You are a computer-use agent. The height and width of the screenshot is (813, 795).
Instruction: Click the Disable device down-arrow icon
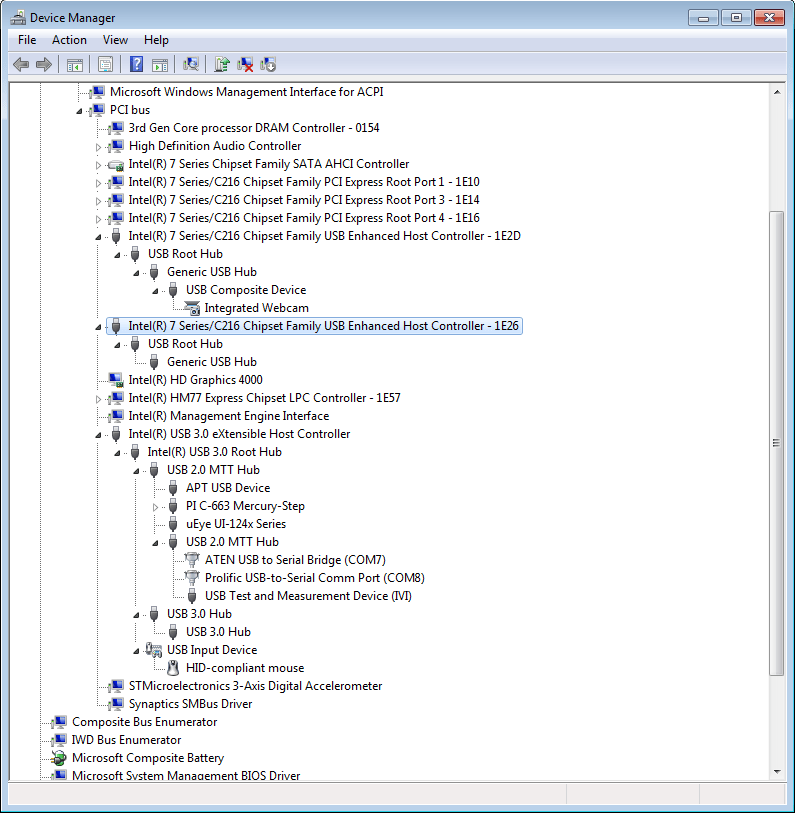click(268, 64)
